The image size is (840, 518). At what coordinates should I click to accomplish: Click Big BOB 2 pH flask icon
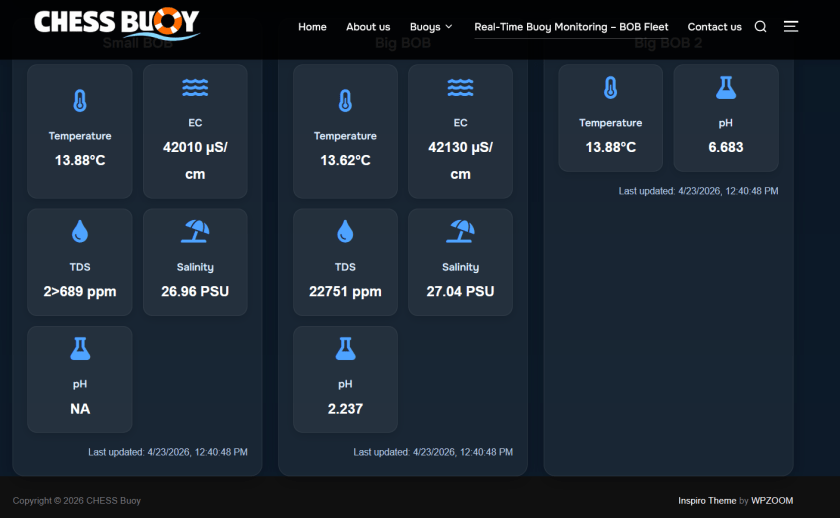[x=726, y=88]
